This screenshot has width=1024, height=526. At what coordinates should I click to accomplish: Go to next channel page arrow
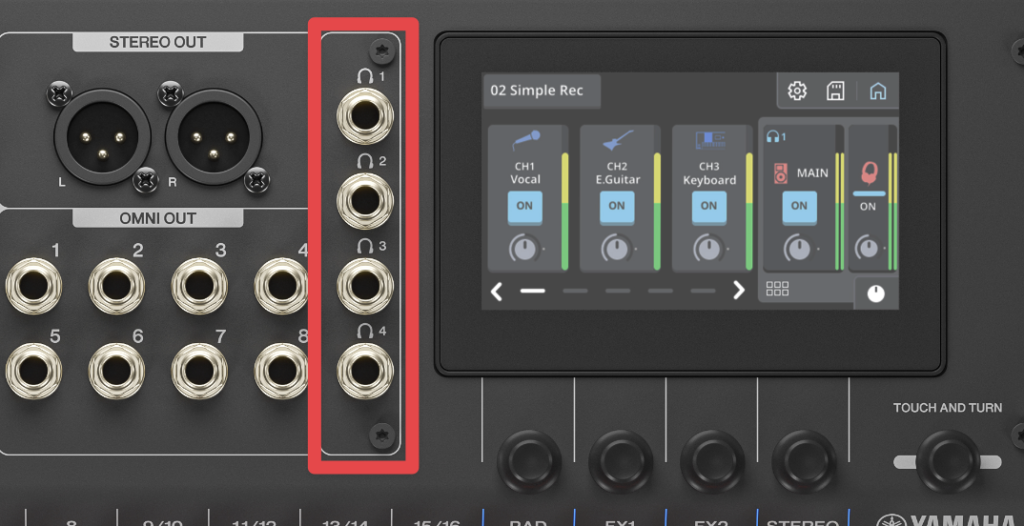click(x=739, y=291)
